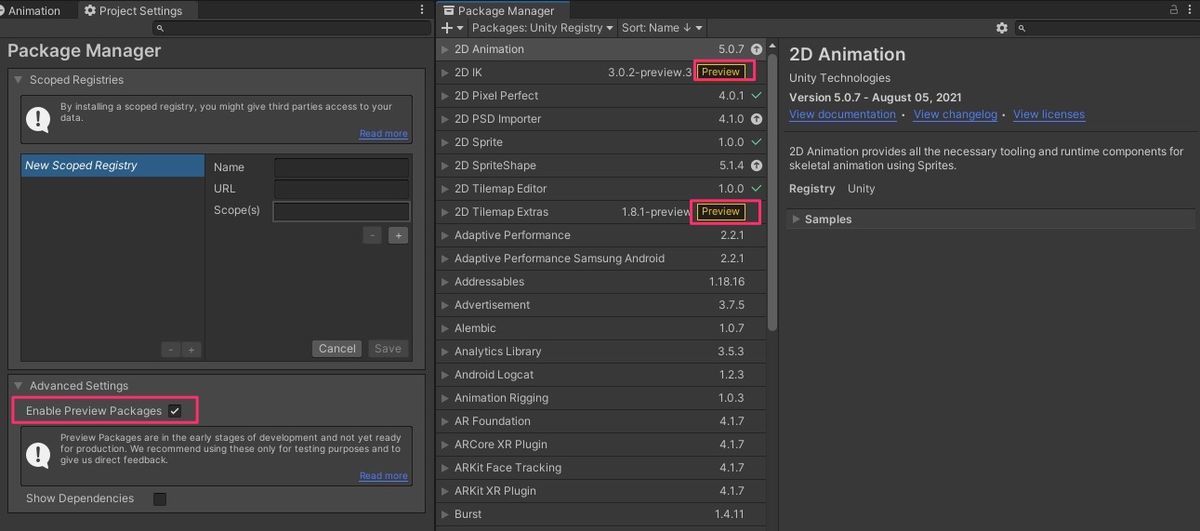Open View licenses link
Image resolution: width=1200 pixels, height=531 pixels.
click(1048, 115)
